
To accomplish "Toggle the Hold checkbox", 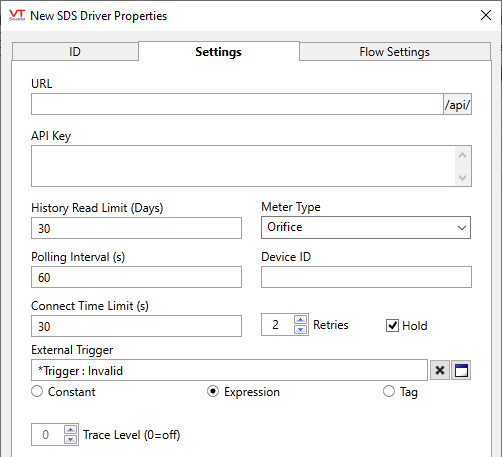I will click(392, 325).
